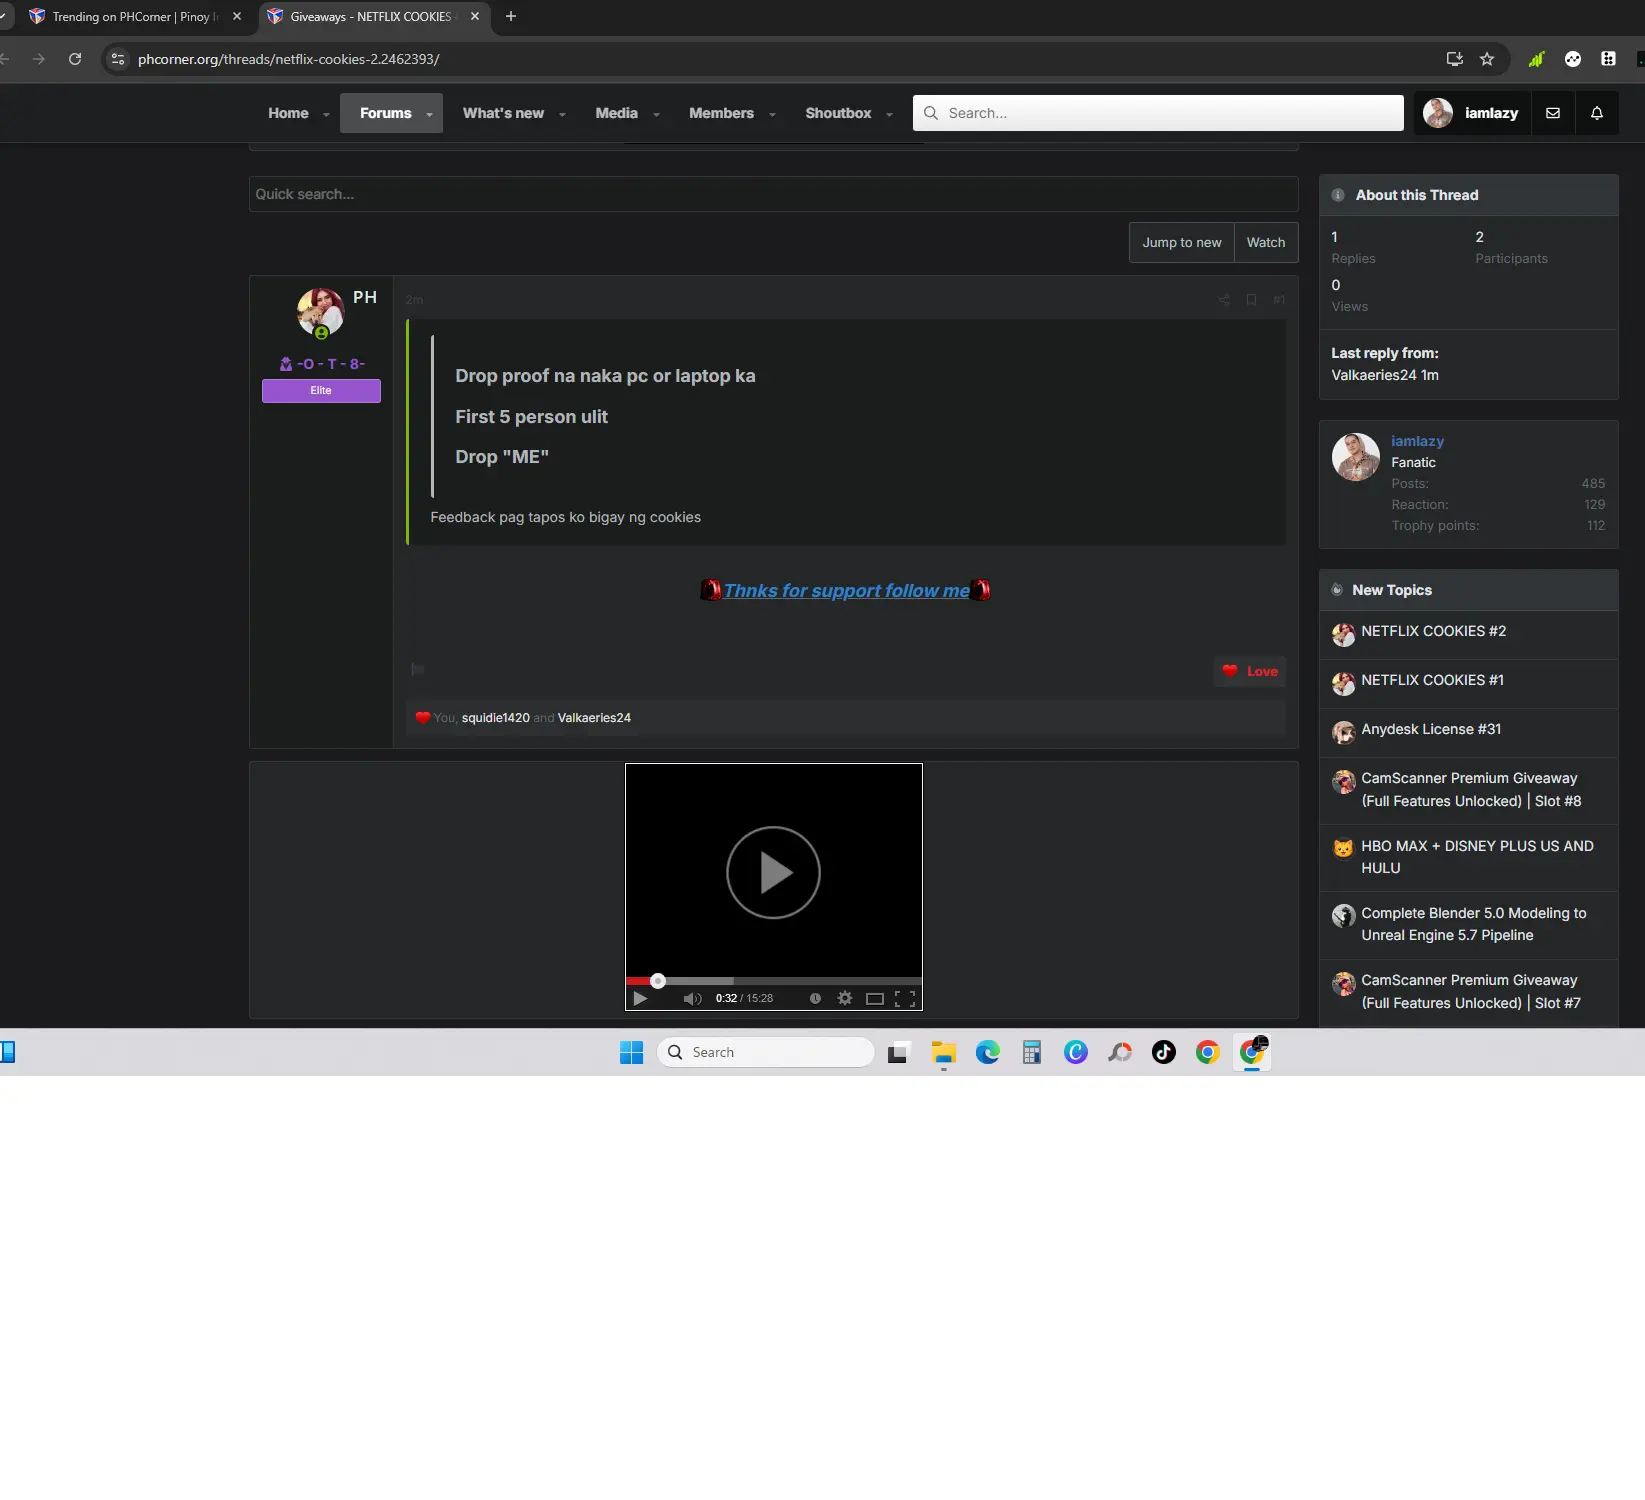The width and height of the screenshot is (1645, 1500).
Task: Expand Members dropdown arrow
Action: click(x=772, y=114)
